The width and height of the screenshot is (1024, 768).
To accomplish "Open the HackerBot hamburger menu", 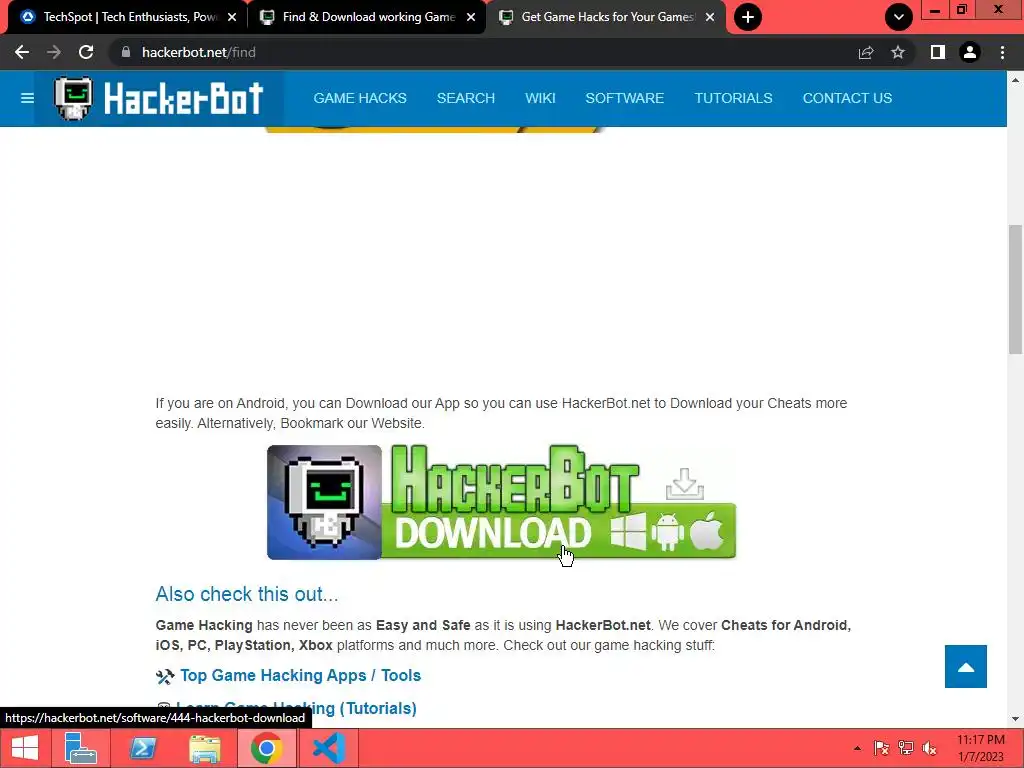I will click(27, 98).
